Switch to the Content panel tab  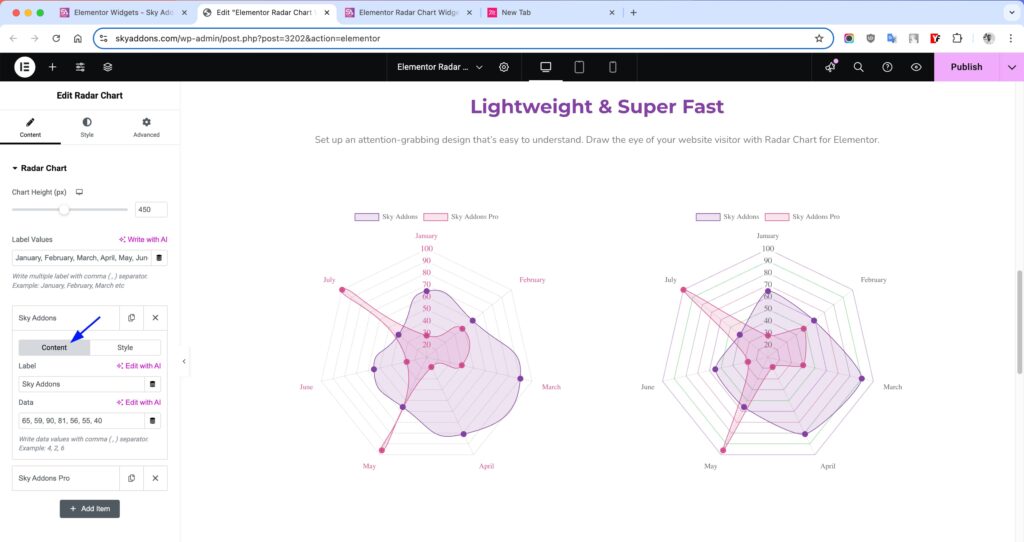coord(30,127)
